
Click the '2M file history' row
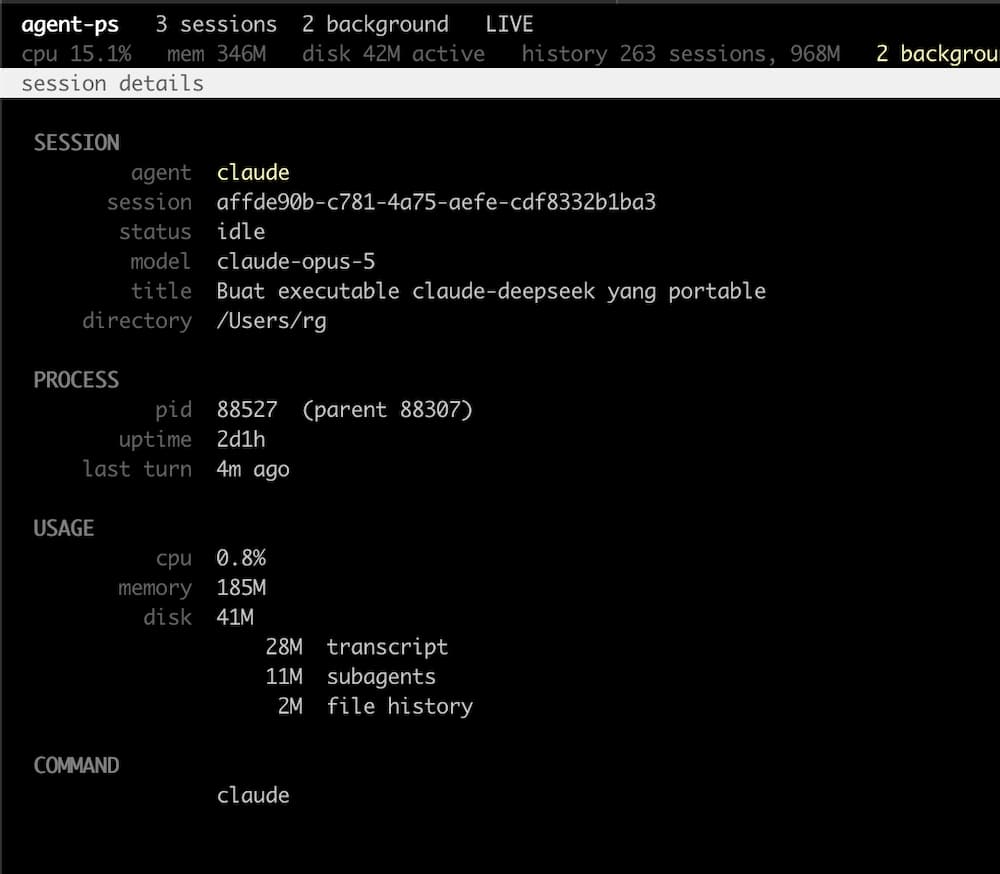[x=376, y=706]
